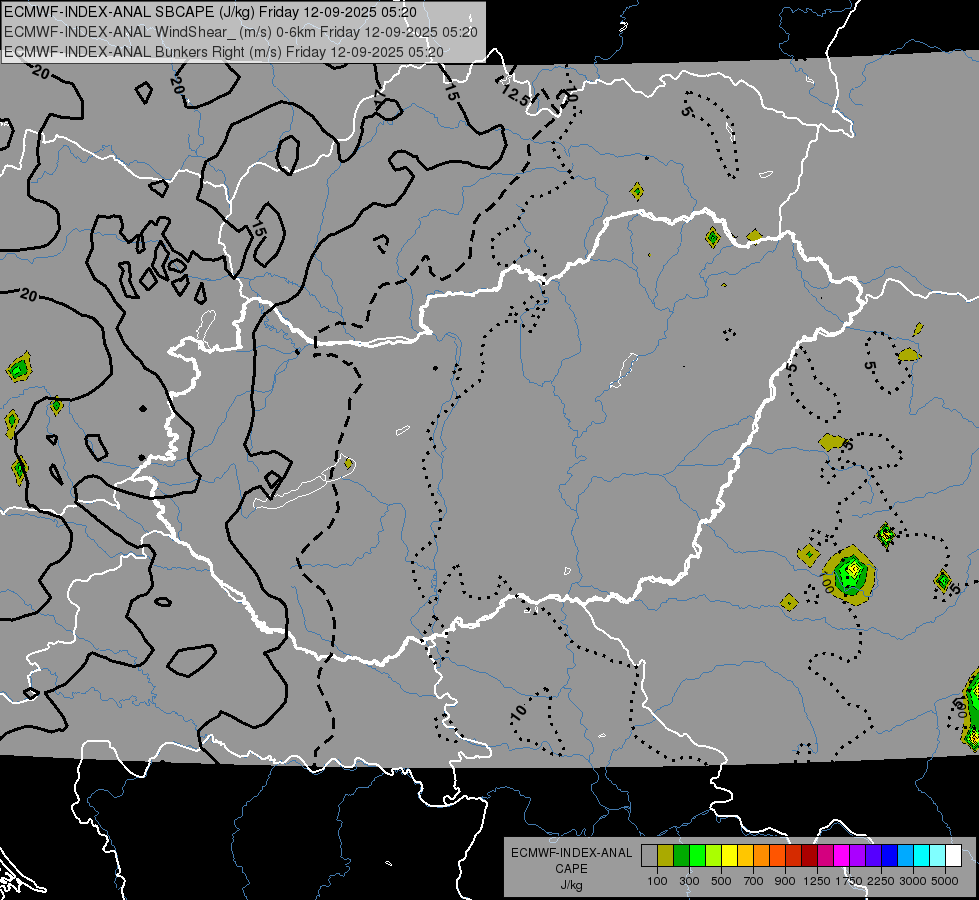Select the dark green legend swatch
The image size is (979, 900).
click(681, 856)
